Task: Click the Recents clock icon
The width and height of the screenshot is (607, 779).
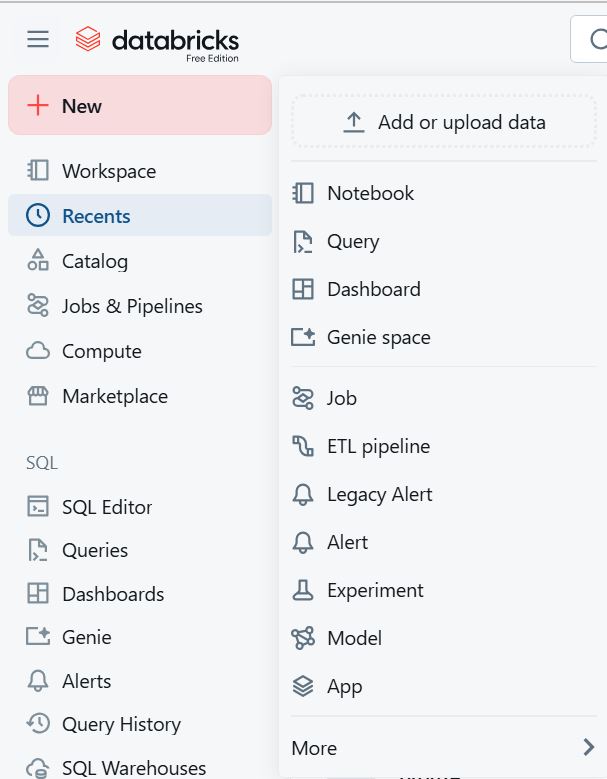Action: [x=38, y=216]
